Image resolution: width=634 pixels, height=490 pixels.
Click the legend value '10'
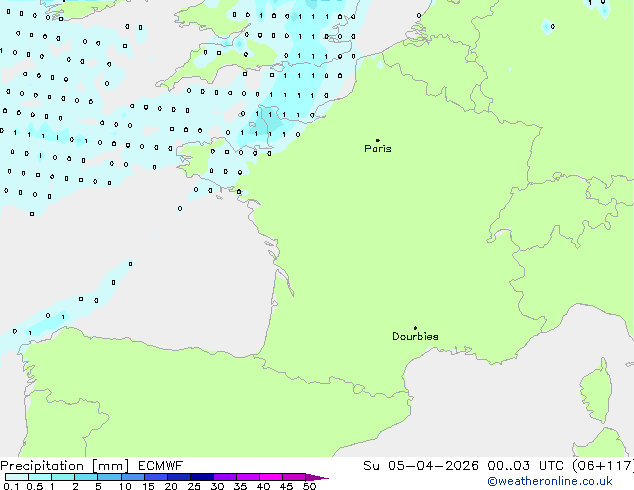pyautogui.click(x=125, y=486)
